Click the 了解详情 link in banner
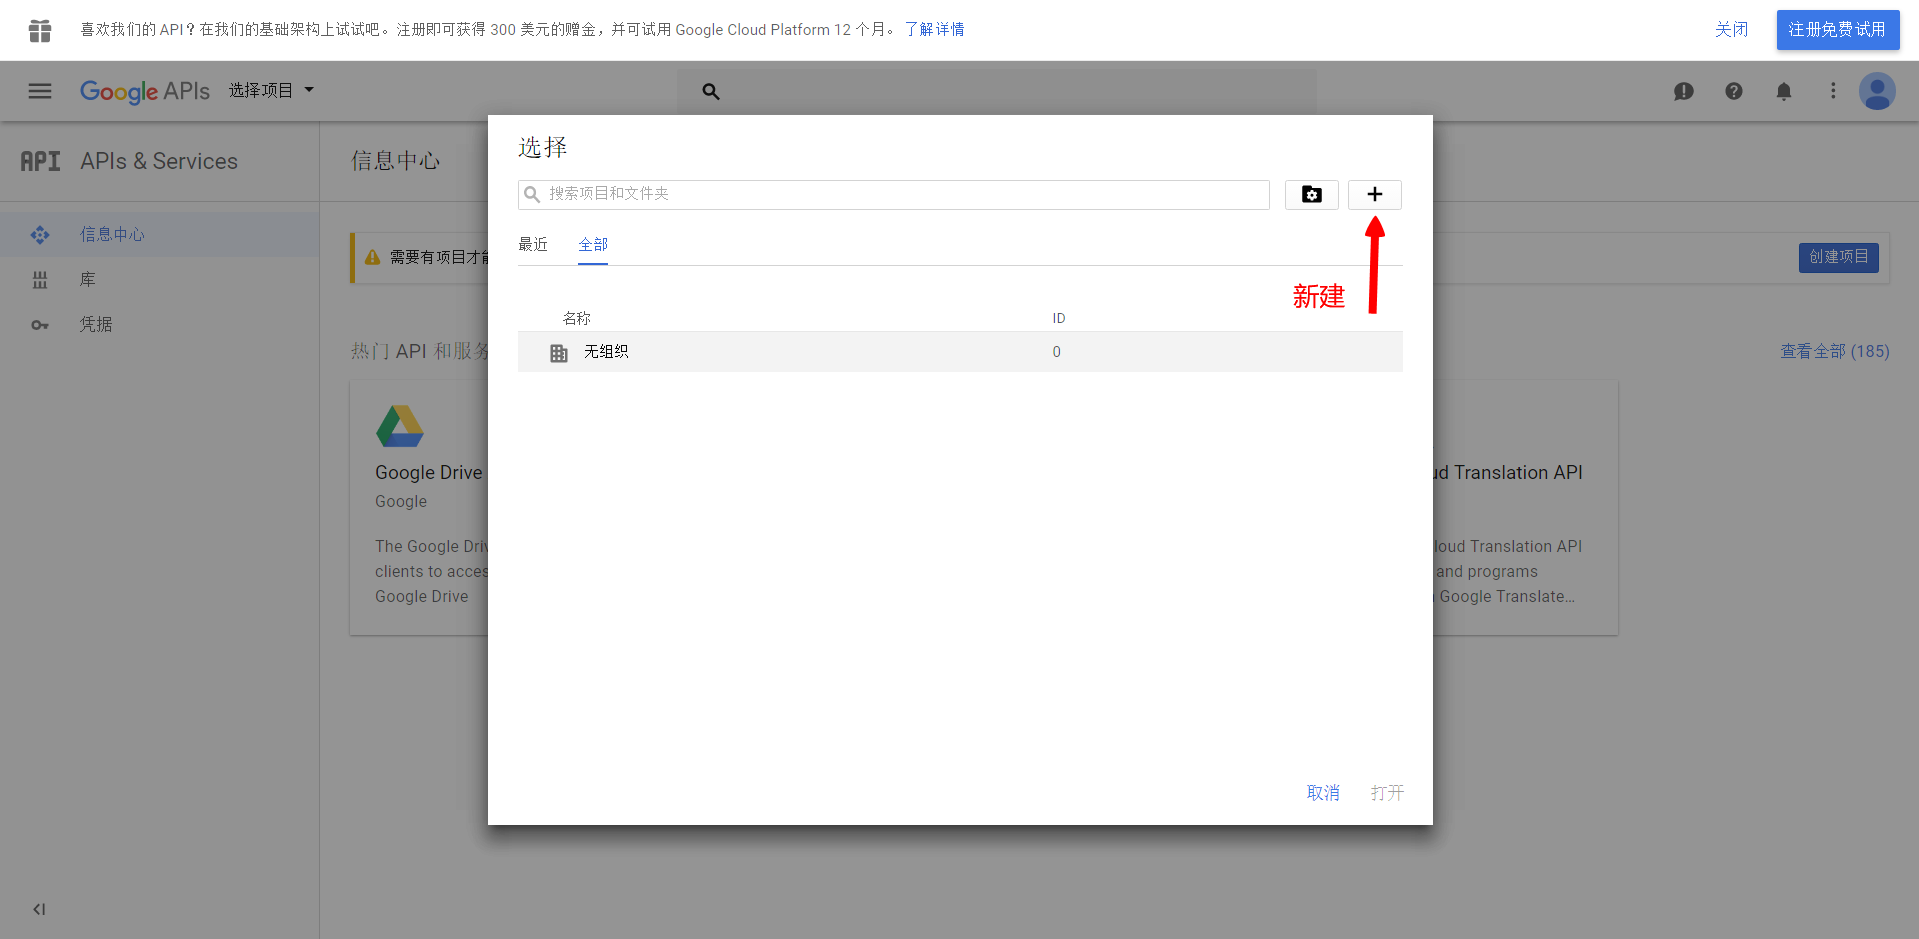The image size is (1919, 939). pyautogui.click(x=934, y=30)
